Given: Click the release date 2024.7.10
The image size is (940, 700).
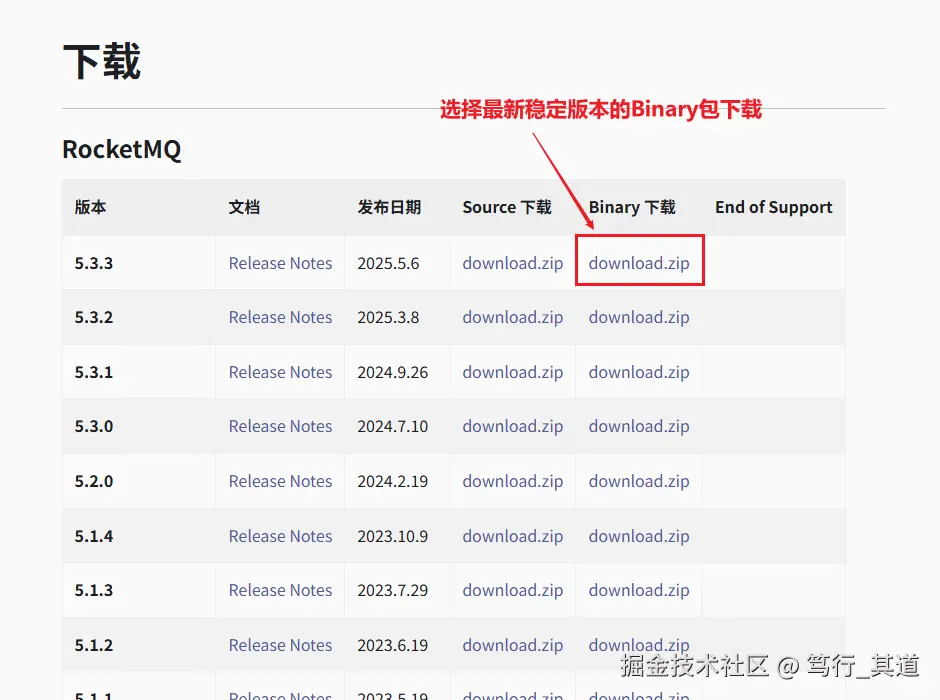Looking at the screenshot, I should click(x=393, y=426).
